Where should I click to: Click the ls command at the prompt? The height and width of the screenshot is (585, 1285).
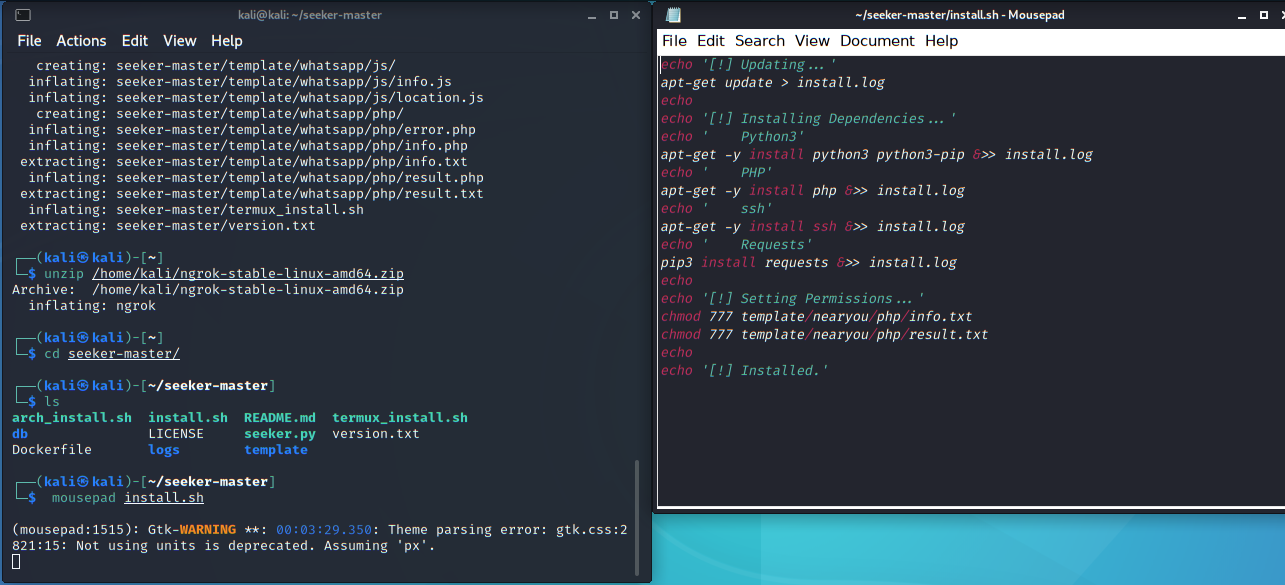pyautogui.click(x=52, y=401)
